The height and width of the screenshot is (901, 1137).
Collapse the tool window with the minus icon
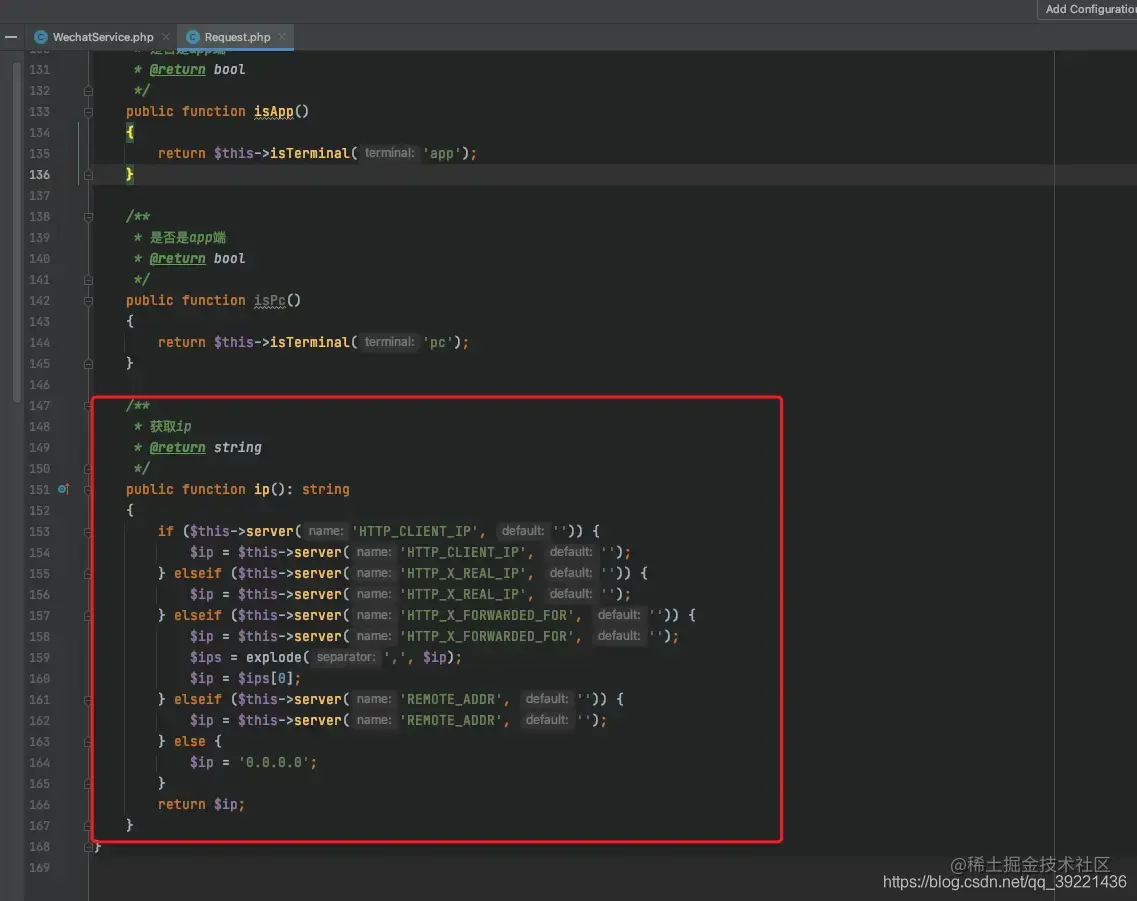click(x=11, y=37)
